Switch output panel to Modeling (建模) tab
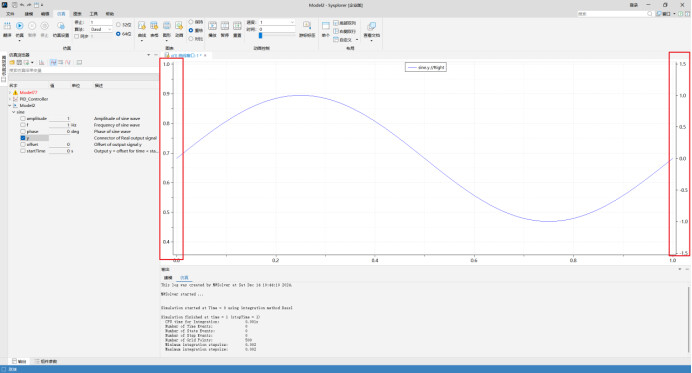The image size is (692, 373). pyautogui.click(x=168, y=278)
